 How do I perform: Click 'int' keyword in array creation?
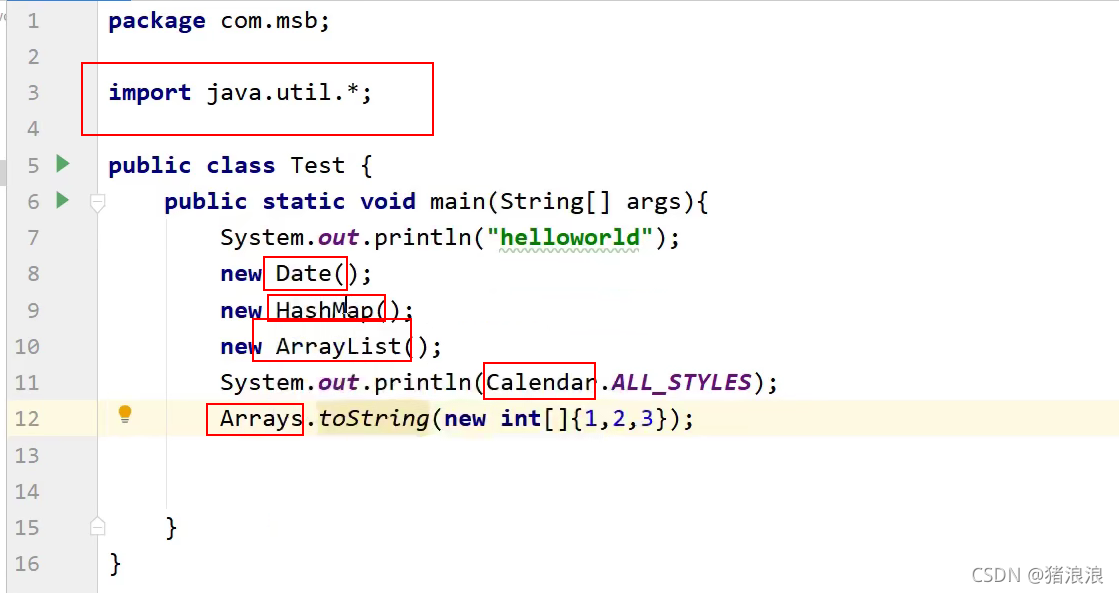[x=520, y=418]
